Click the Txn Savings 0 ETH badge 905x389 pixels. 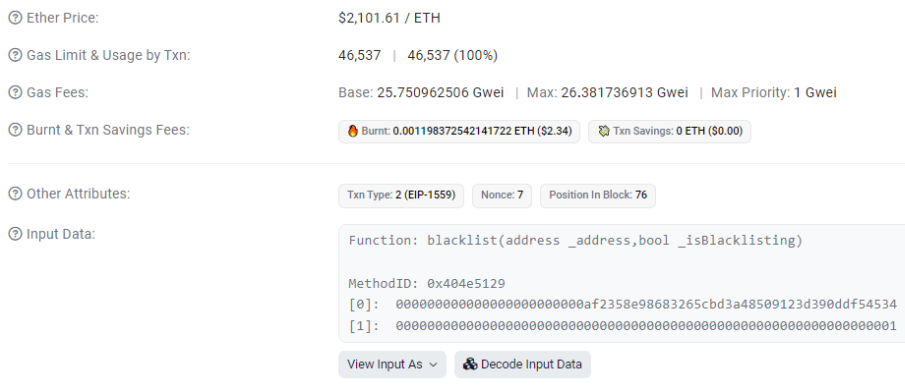[670, 131]
